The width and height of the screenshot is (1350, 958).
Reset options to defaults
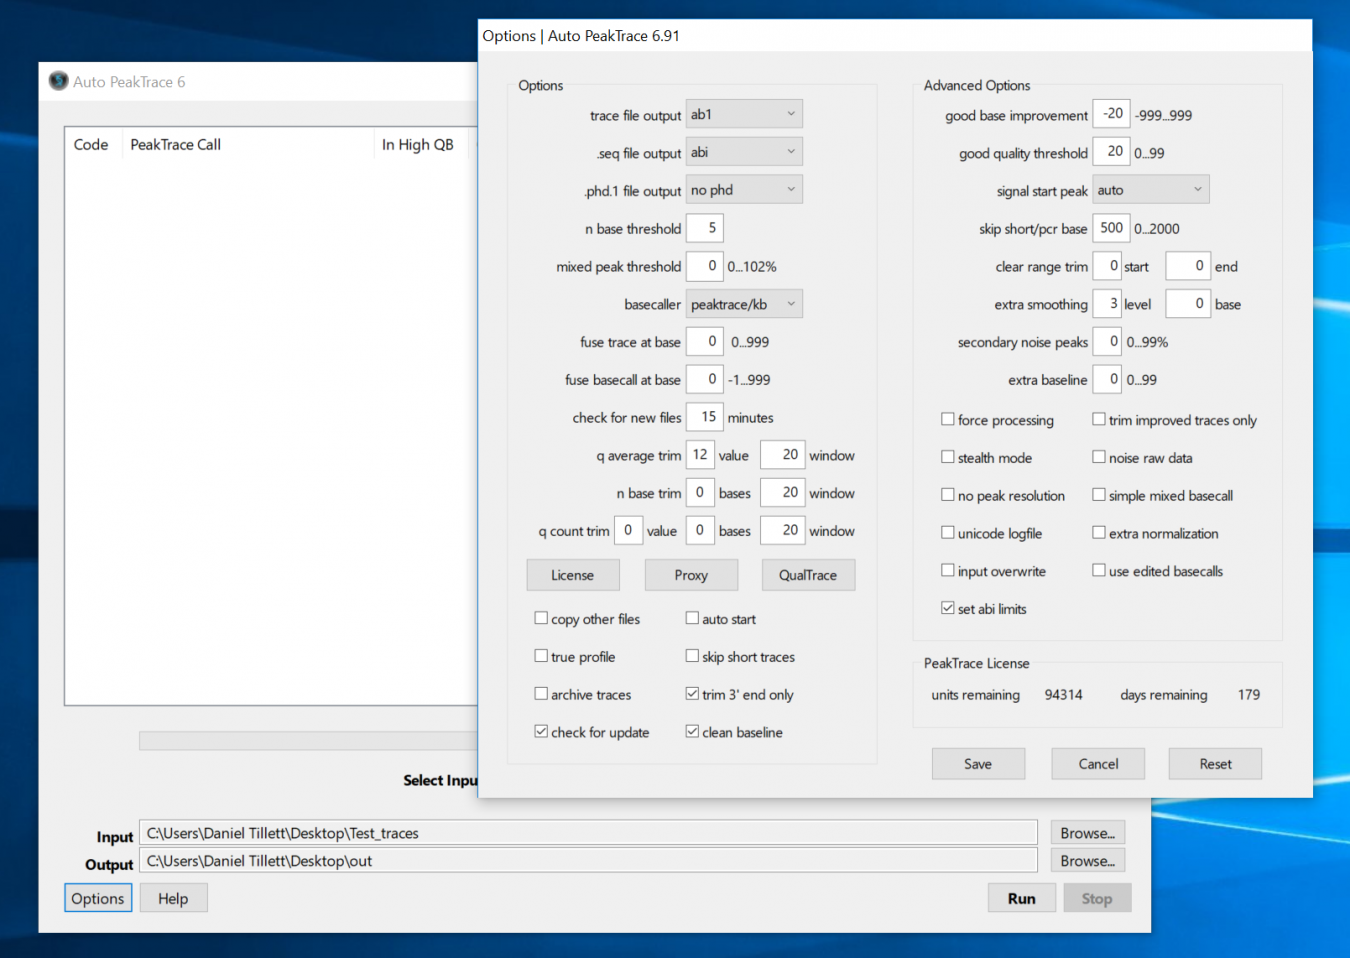1215,764
